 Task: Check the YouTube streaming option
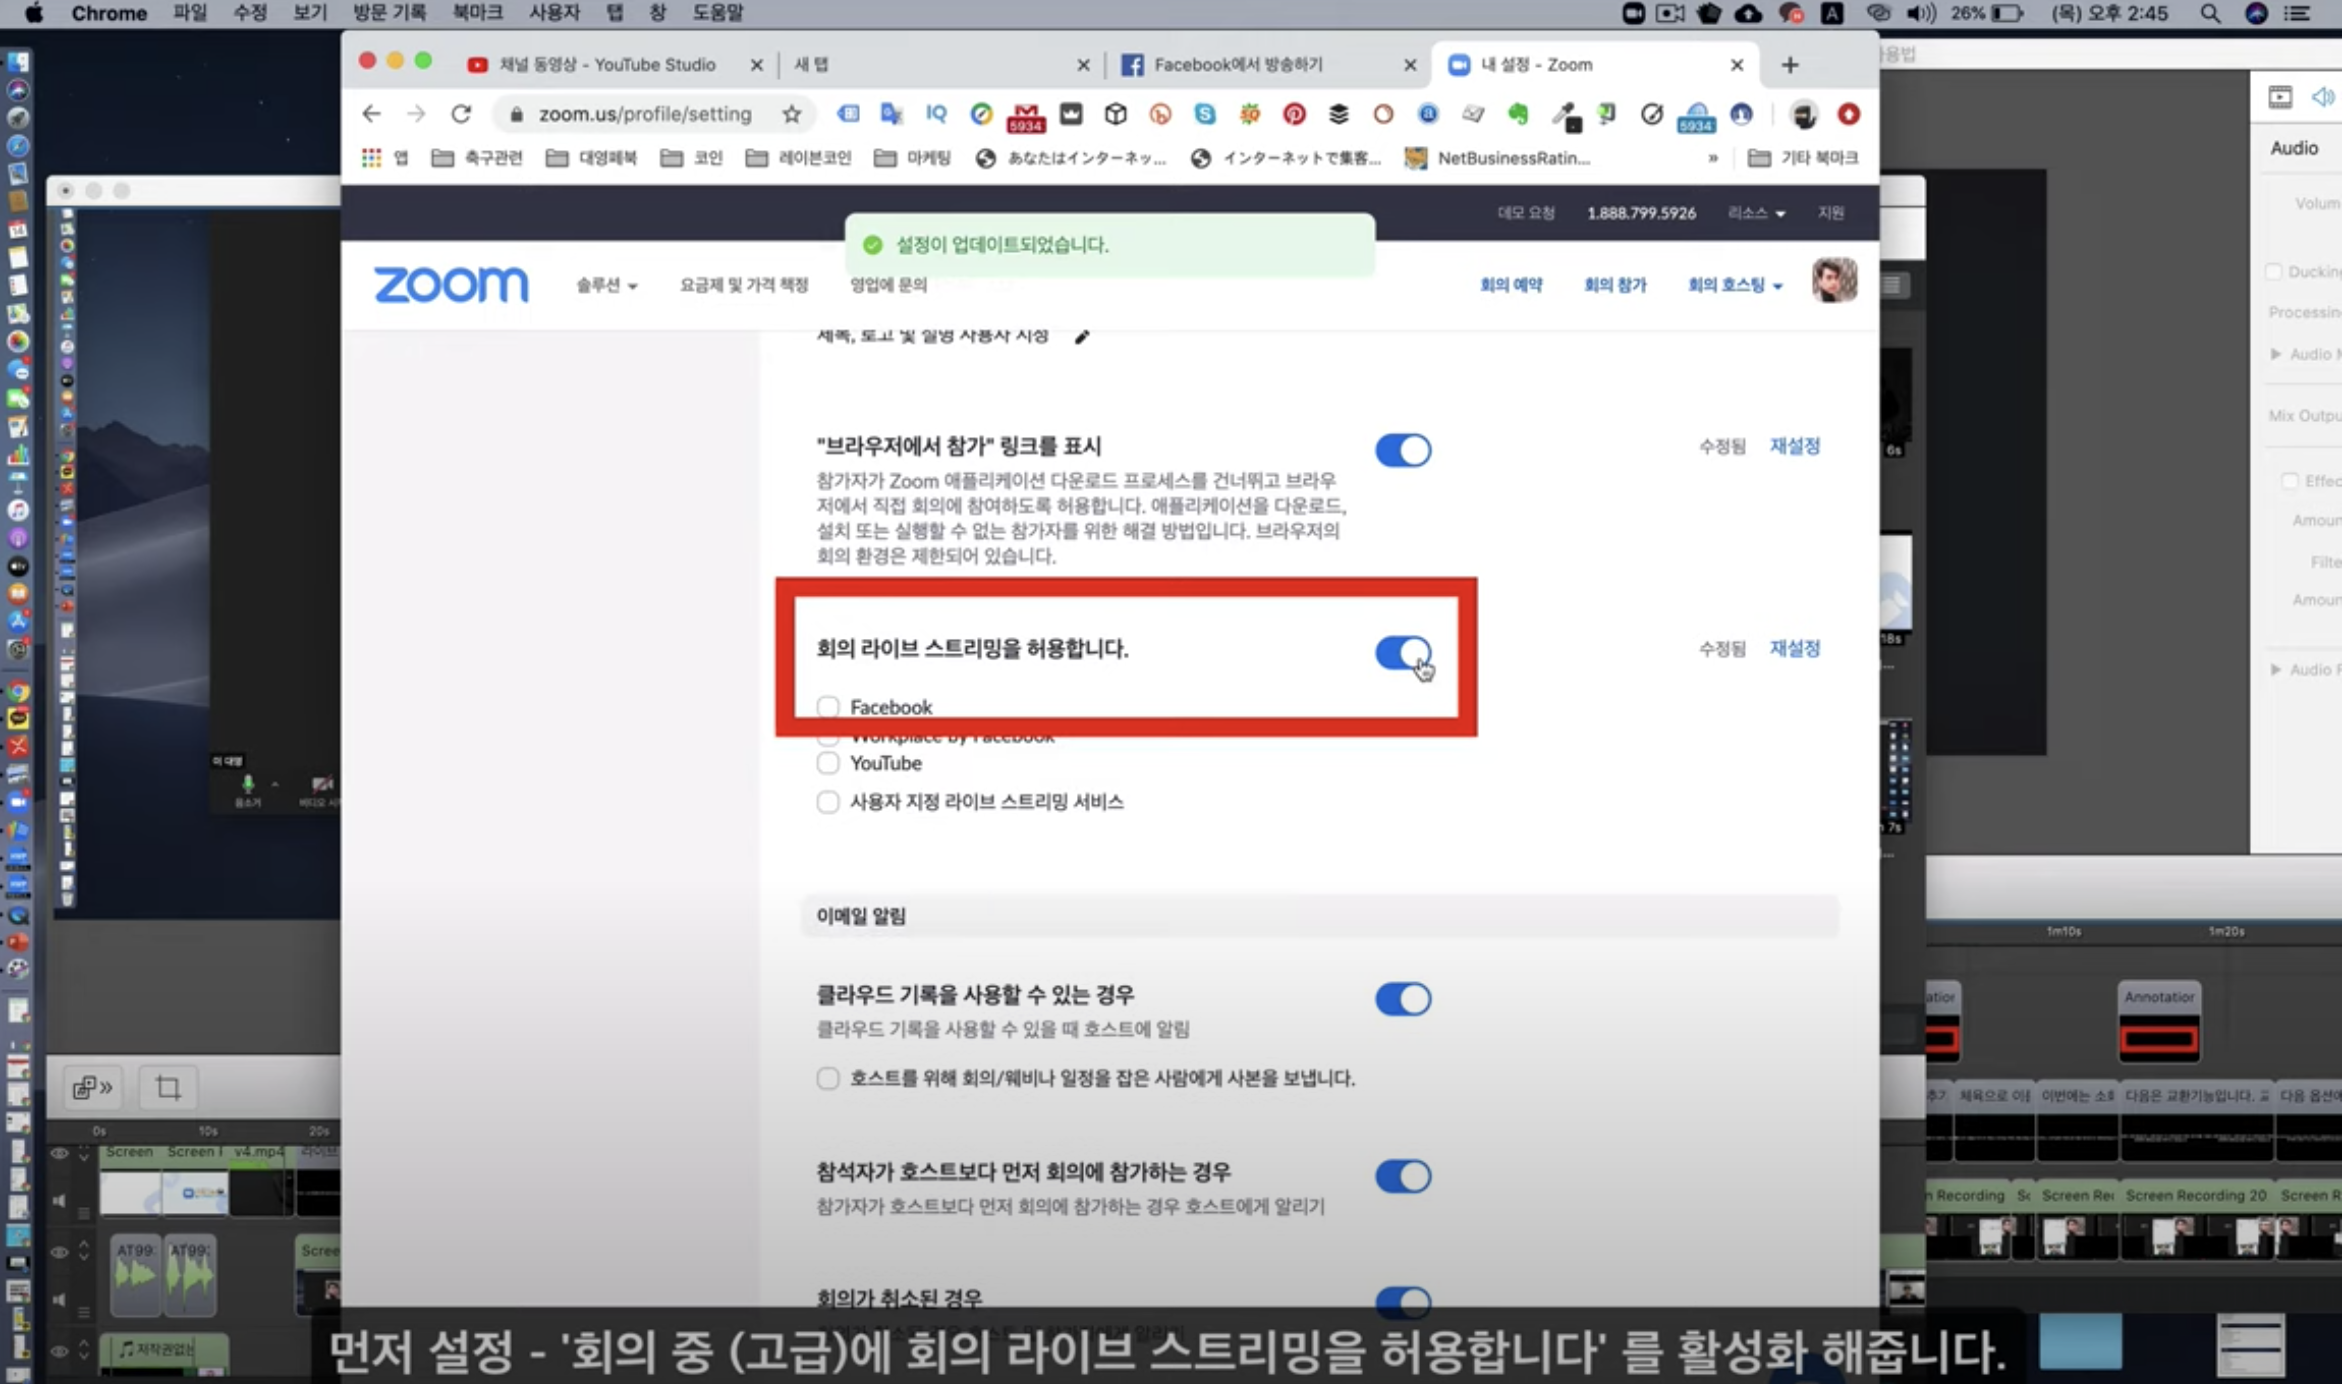pyautogui.click(x=827, y=763)
